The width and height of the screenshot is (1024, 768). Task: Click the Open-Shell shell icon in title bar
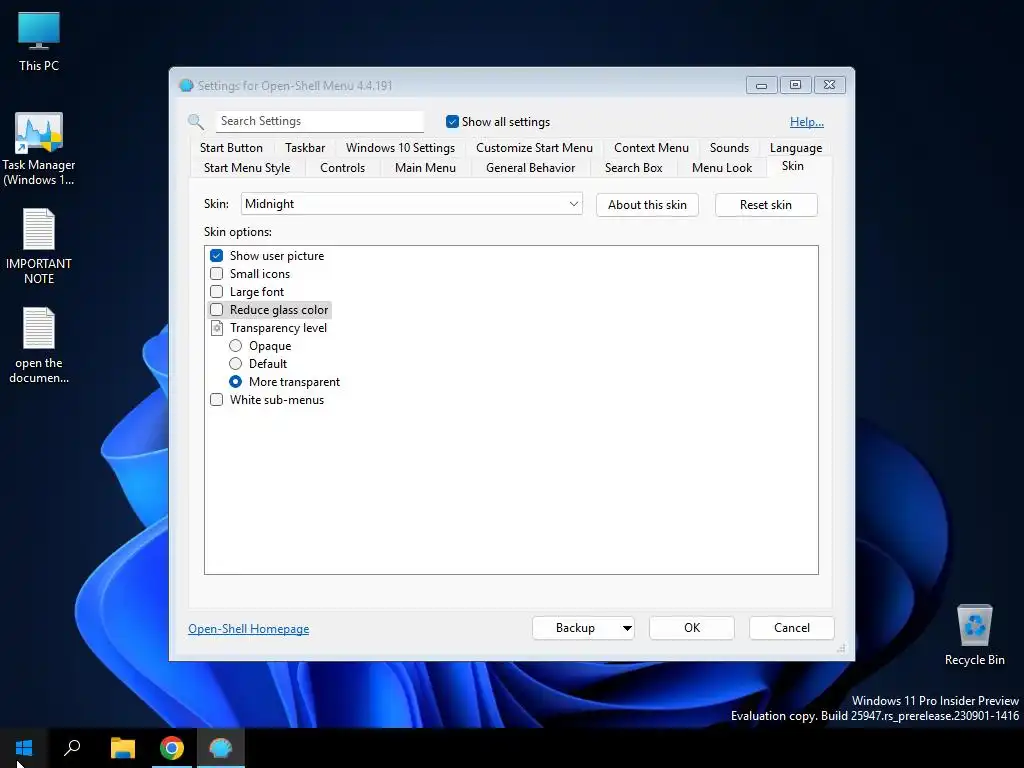click(x=186, y=86)
